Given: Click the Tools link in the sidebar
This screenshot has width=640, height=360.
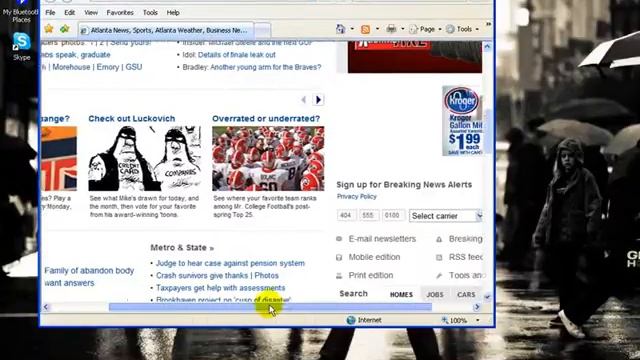Looking at the screenshot, I should (466, 276).
